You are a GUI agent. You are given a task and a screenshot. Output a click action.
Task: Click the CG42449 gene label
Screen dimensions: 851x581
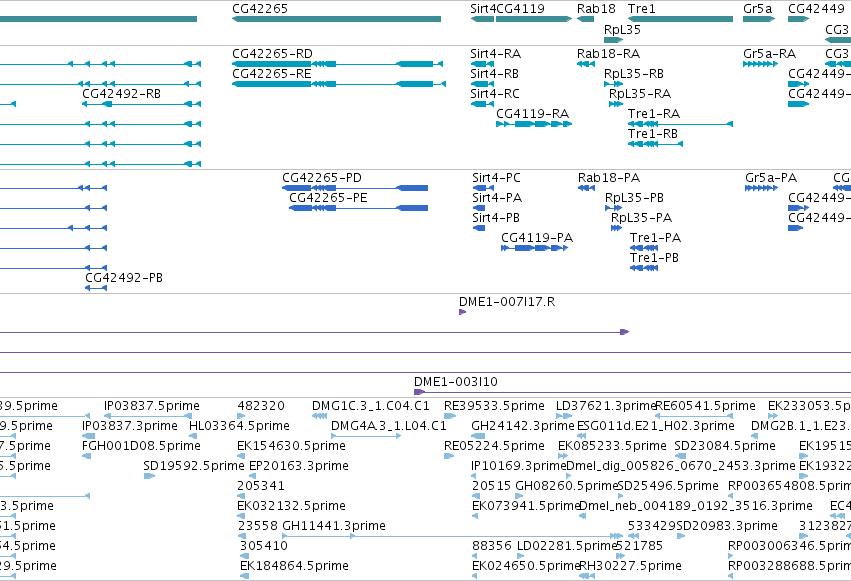click(x=816, y=9)
